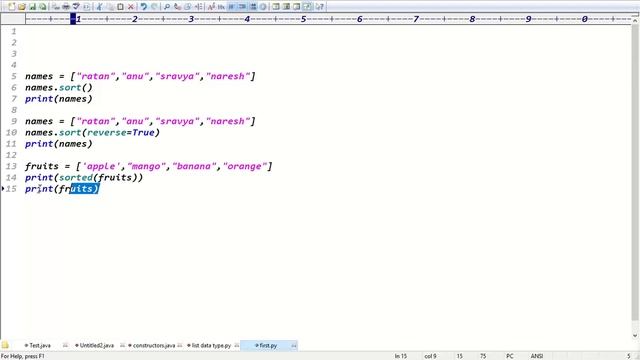Click the Copy toolbar icon
640x360 pixels.
[x=109, y=7]
